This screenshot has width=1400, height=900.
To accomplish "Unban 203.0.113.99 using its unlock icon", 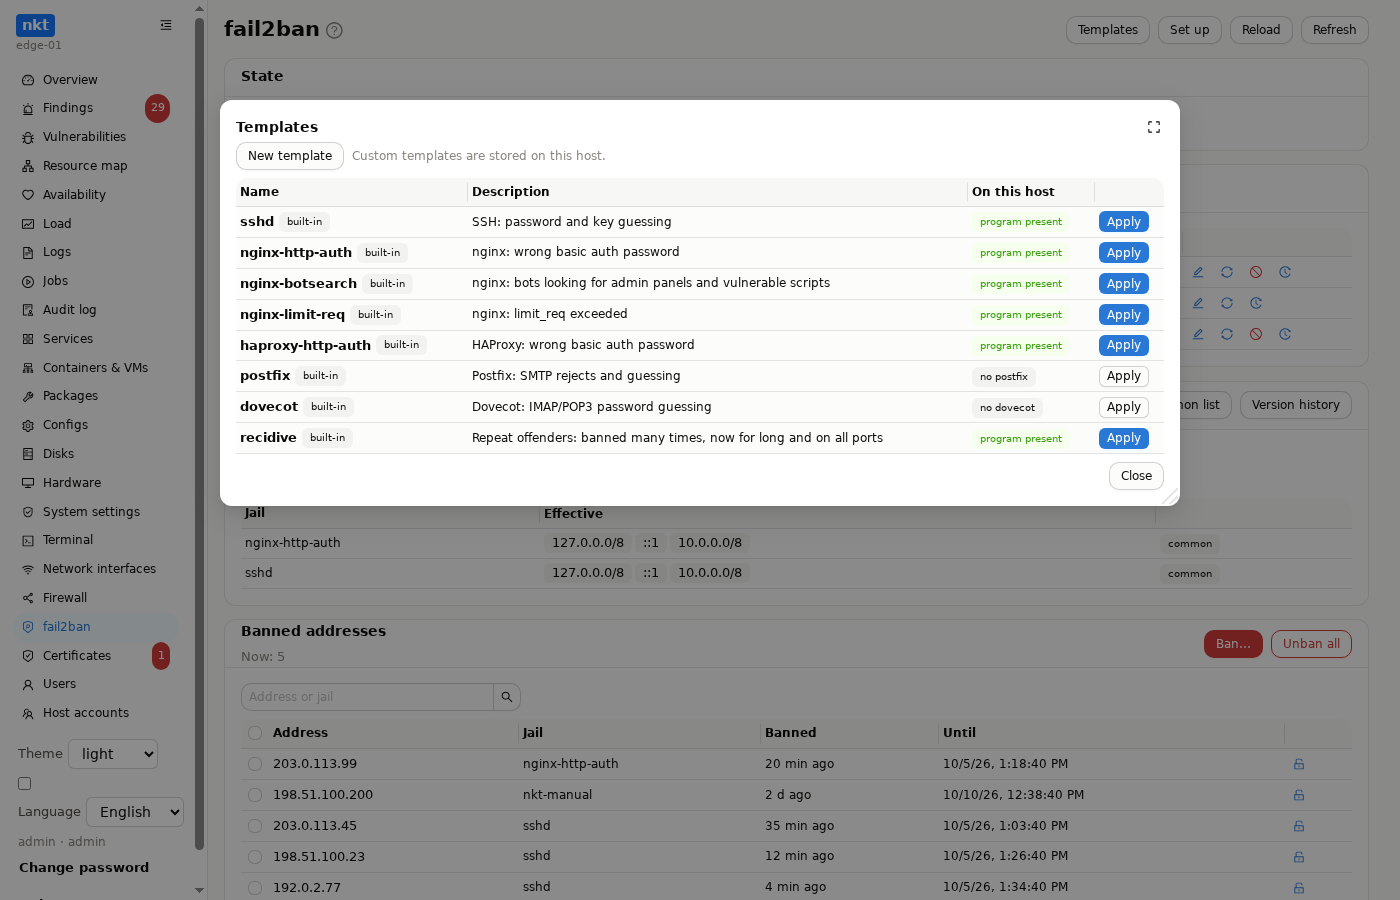I will point(1299,764).
